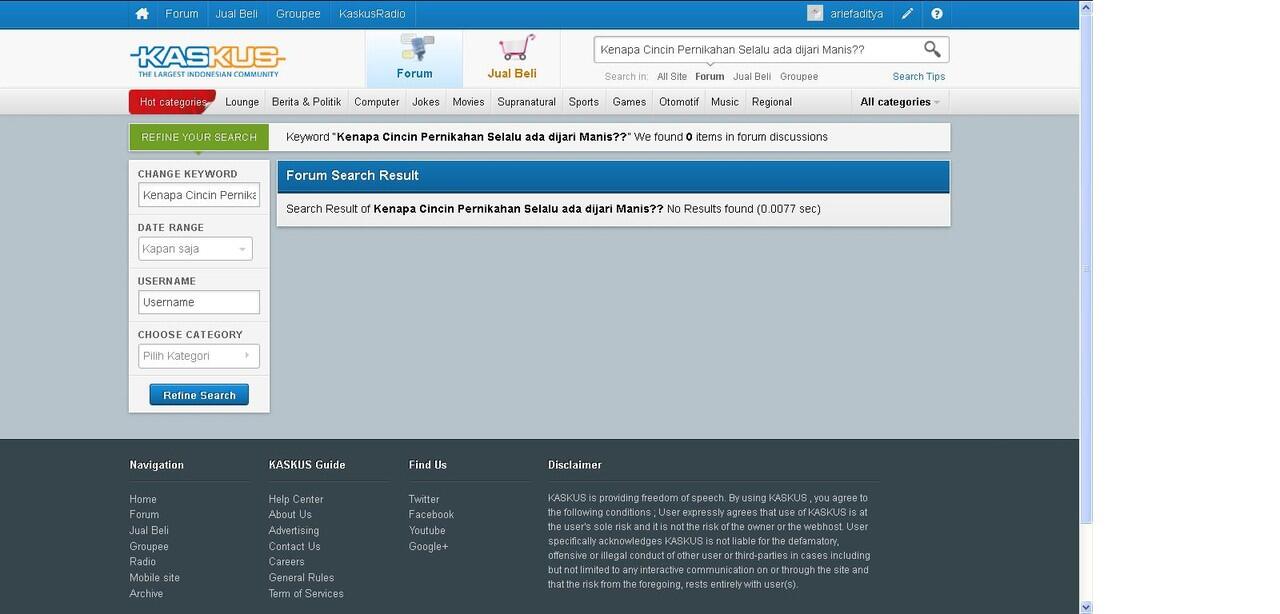Click the help question mark icon

pos(937,14)
